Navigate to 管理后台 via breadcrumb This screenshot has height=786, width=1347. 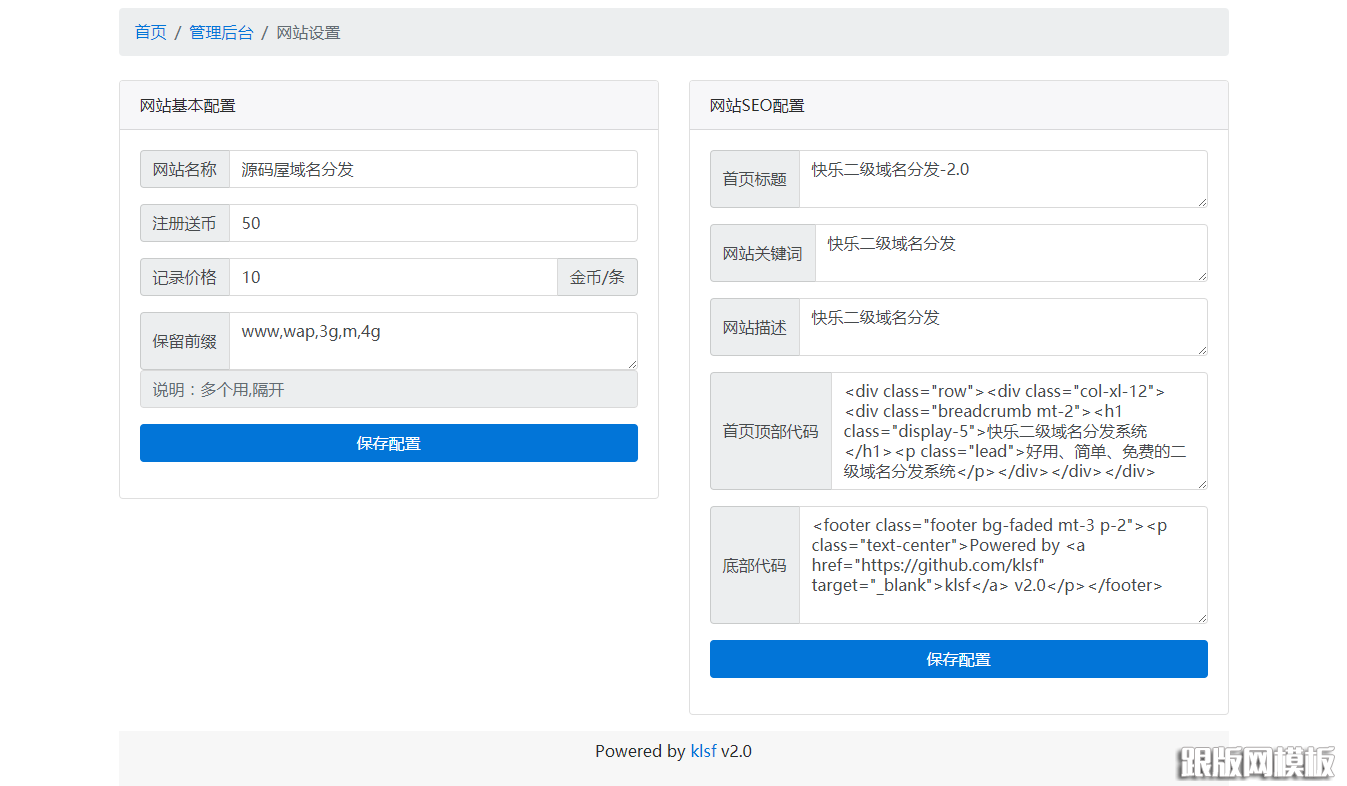point(221,32)
